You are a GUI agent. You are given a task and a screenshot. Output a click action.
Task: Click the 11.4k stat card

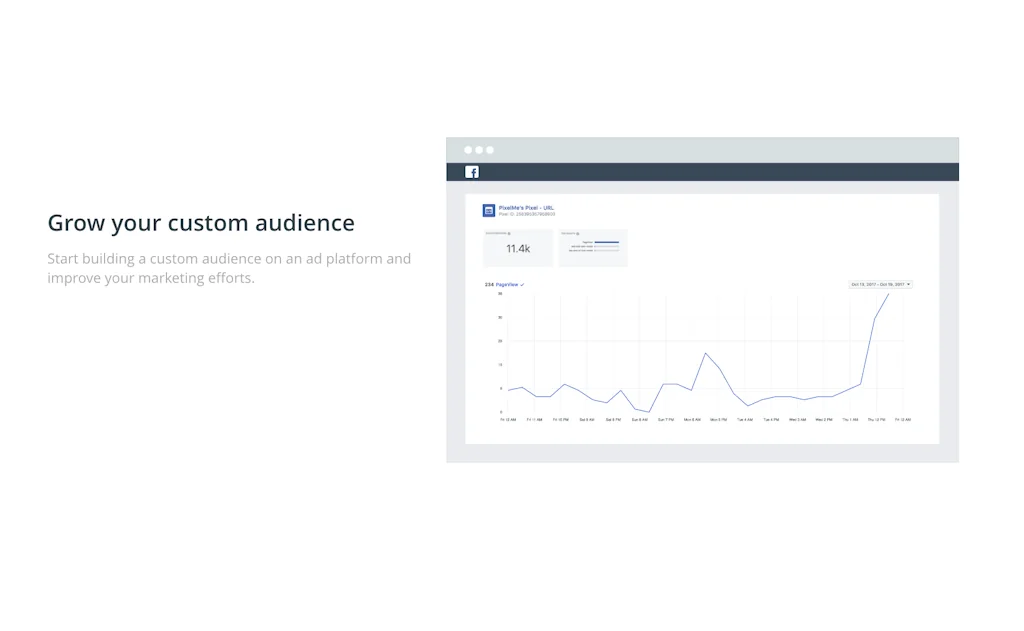pos(517,248)
